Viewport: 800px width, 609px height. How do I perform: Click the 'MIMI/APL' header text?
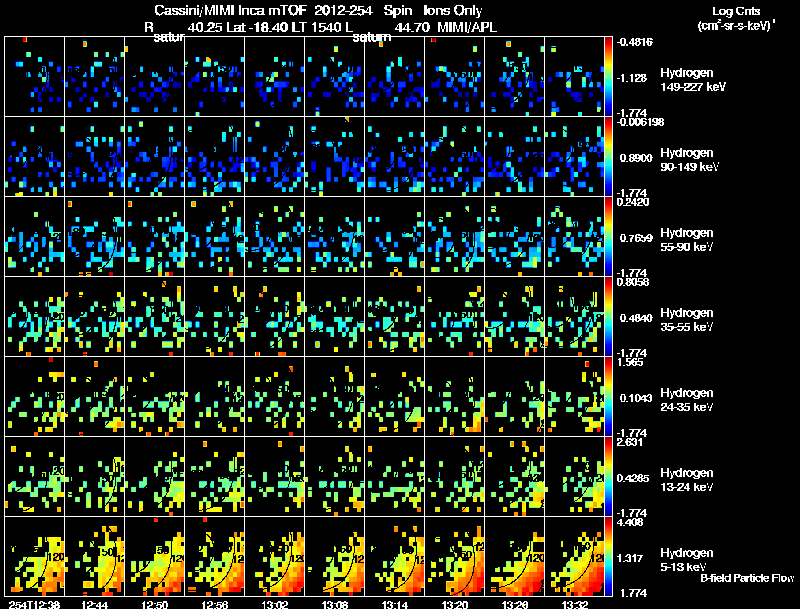tap(467, 27)
